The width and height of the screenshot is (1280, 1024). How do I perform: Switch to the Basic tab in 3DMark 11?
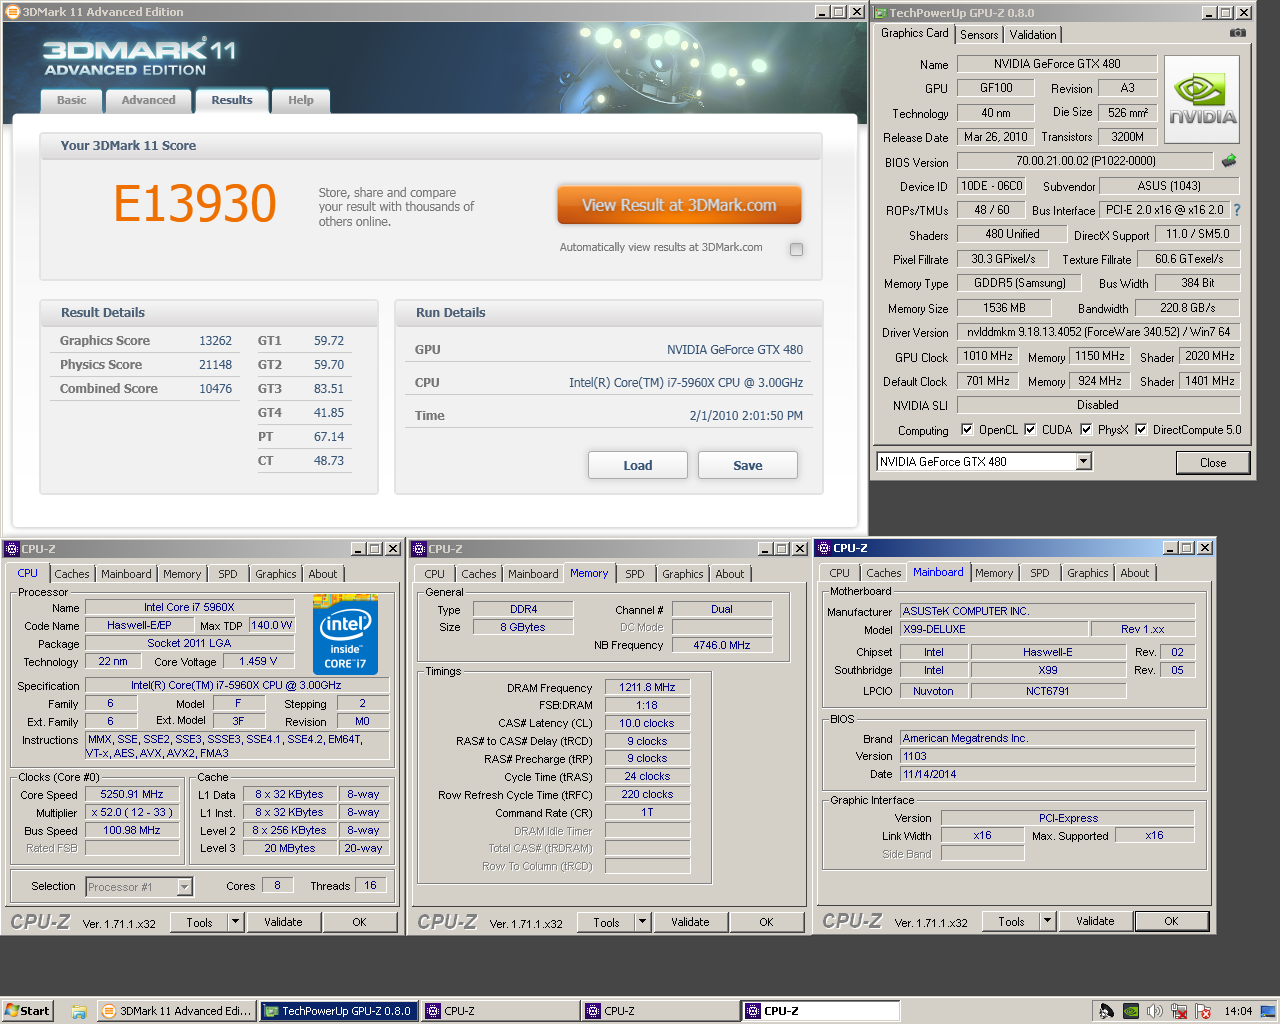(71, 100)
